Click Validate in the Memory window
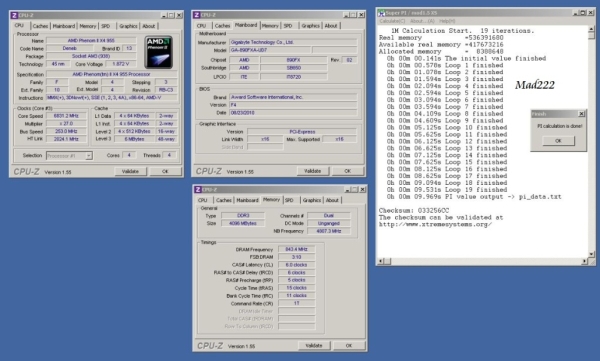Viewport: 600px width, 361px height. 314,346
